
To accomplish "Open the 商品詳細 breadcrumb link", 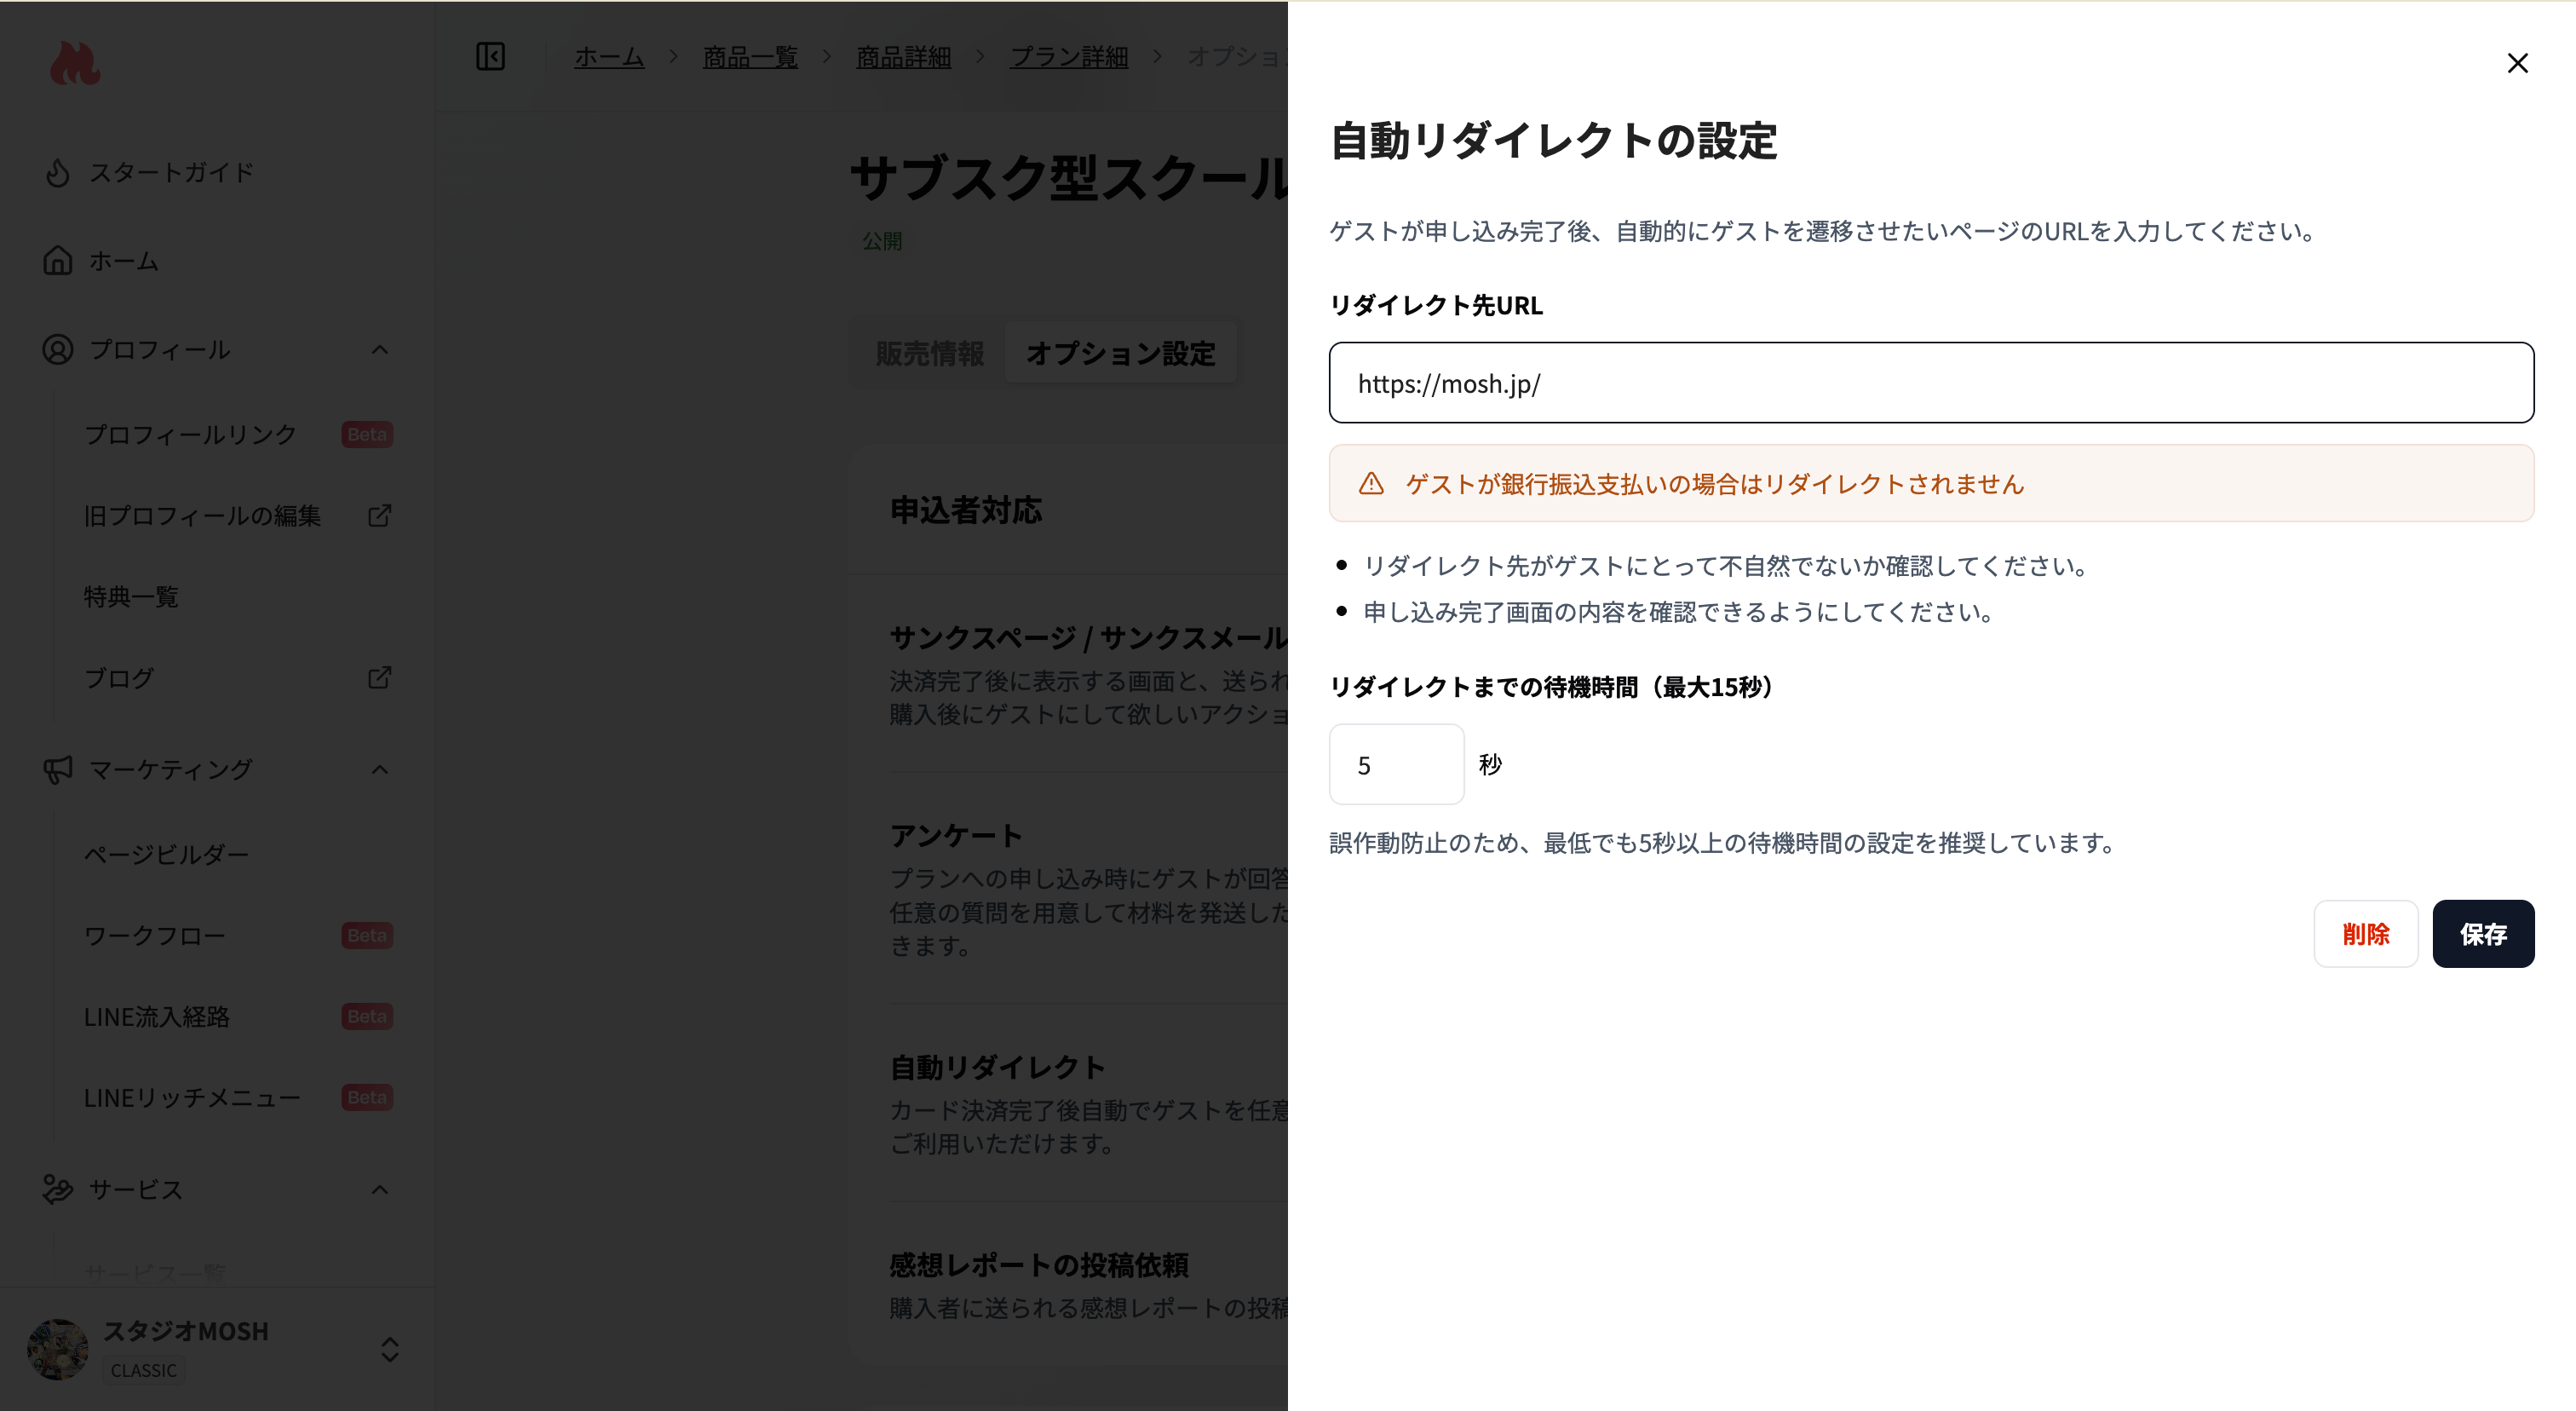I will [903, 57].
